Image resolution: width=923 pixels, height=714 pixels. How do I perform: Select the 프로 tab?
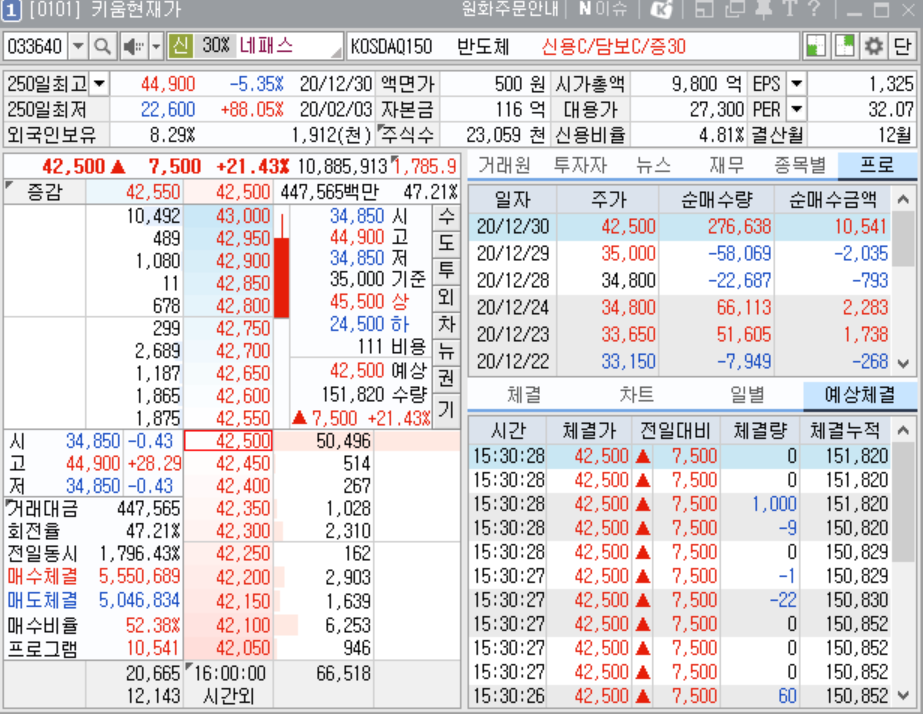click(876, 165)
